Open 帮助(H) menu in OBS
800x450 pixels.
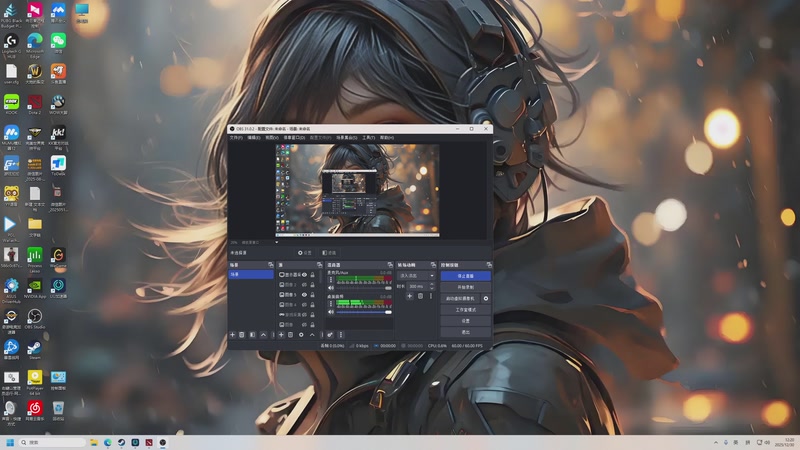387,137
